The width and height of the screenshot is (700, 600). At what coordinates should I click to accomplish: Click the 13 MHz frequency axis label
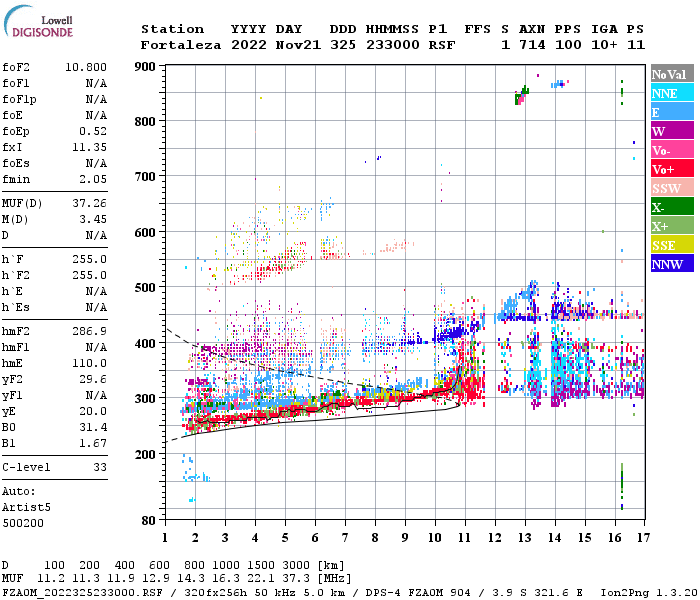tap(525, 538)
